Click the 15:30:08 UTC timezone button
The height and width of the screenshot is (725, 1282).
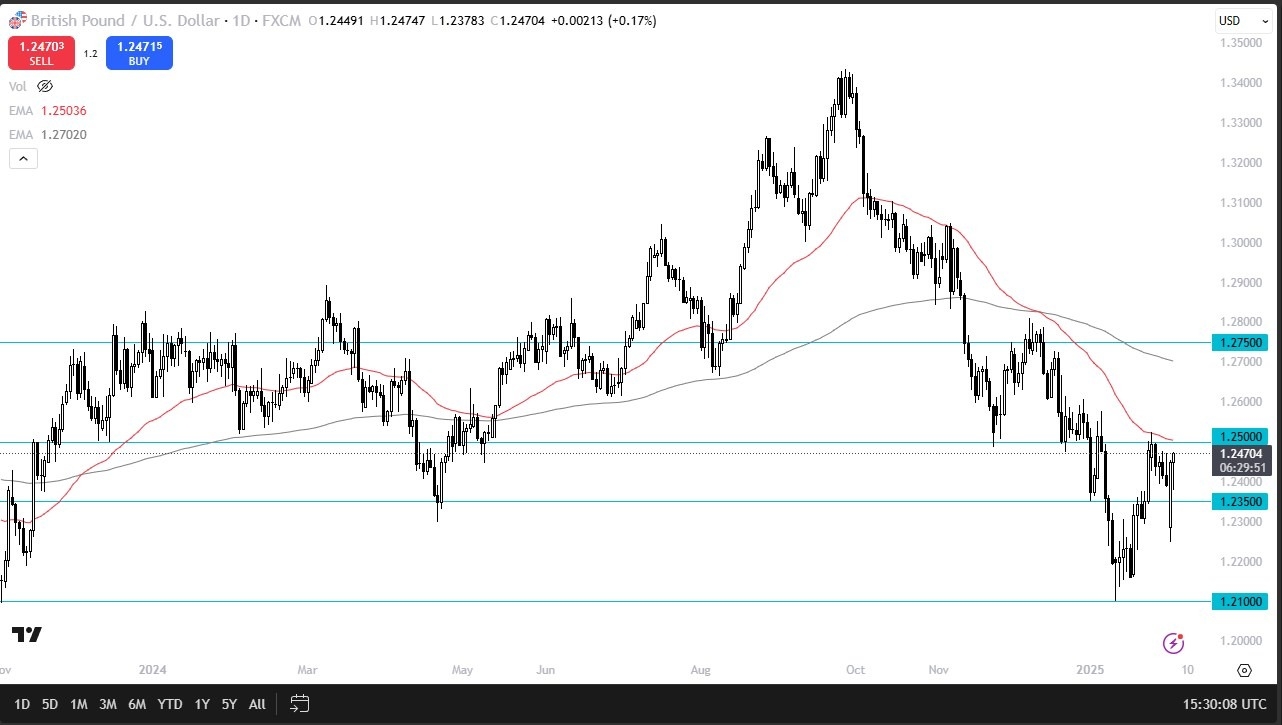[x=1224, y=704]
